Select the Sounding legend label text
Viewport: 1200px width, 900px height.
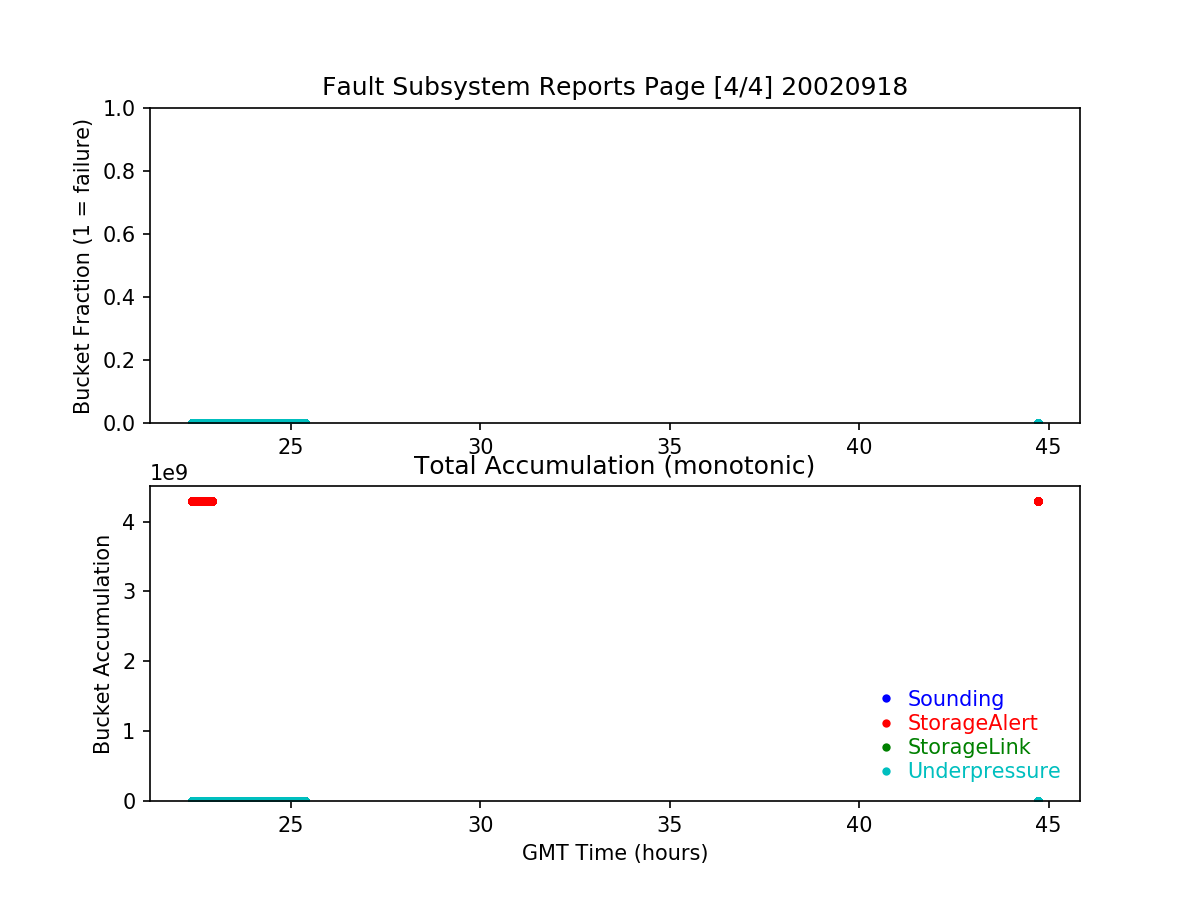955,699
